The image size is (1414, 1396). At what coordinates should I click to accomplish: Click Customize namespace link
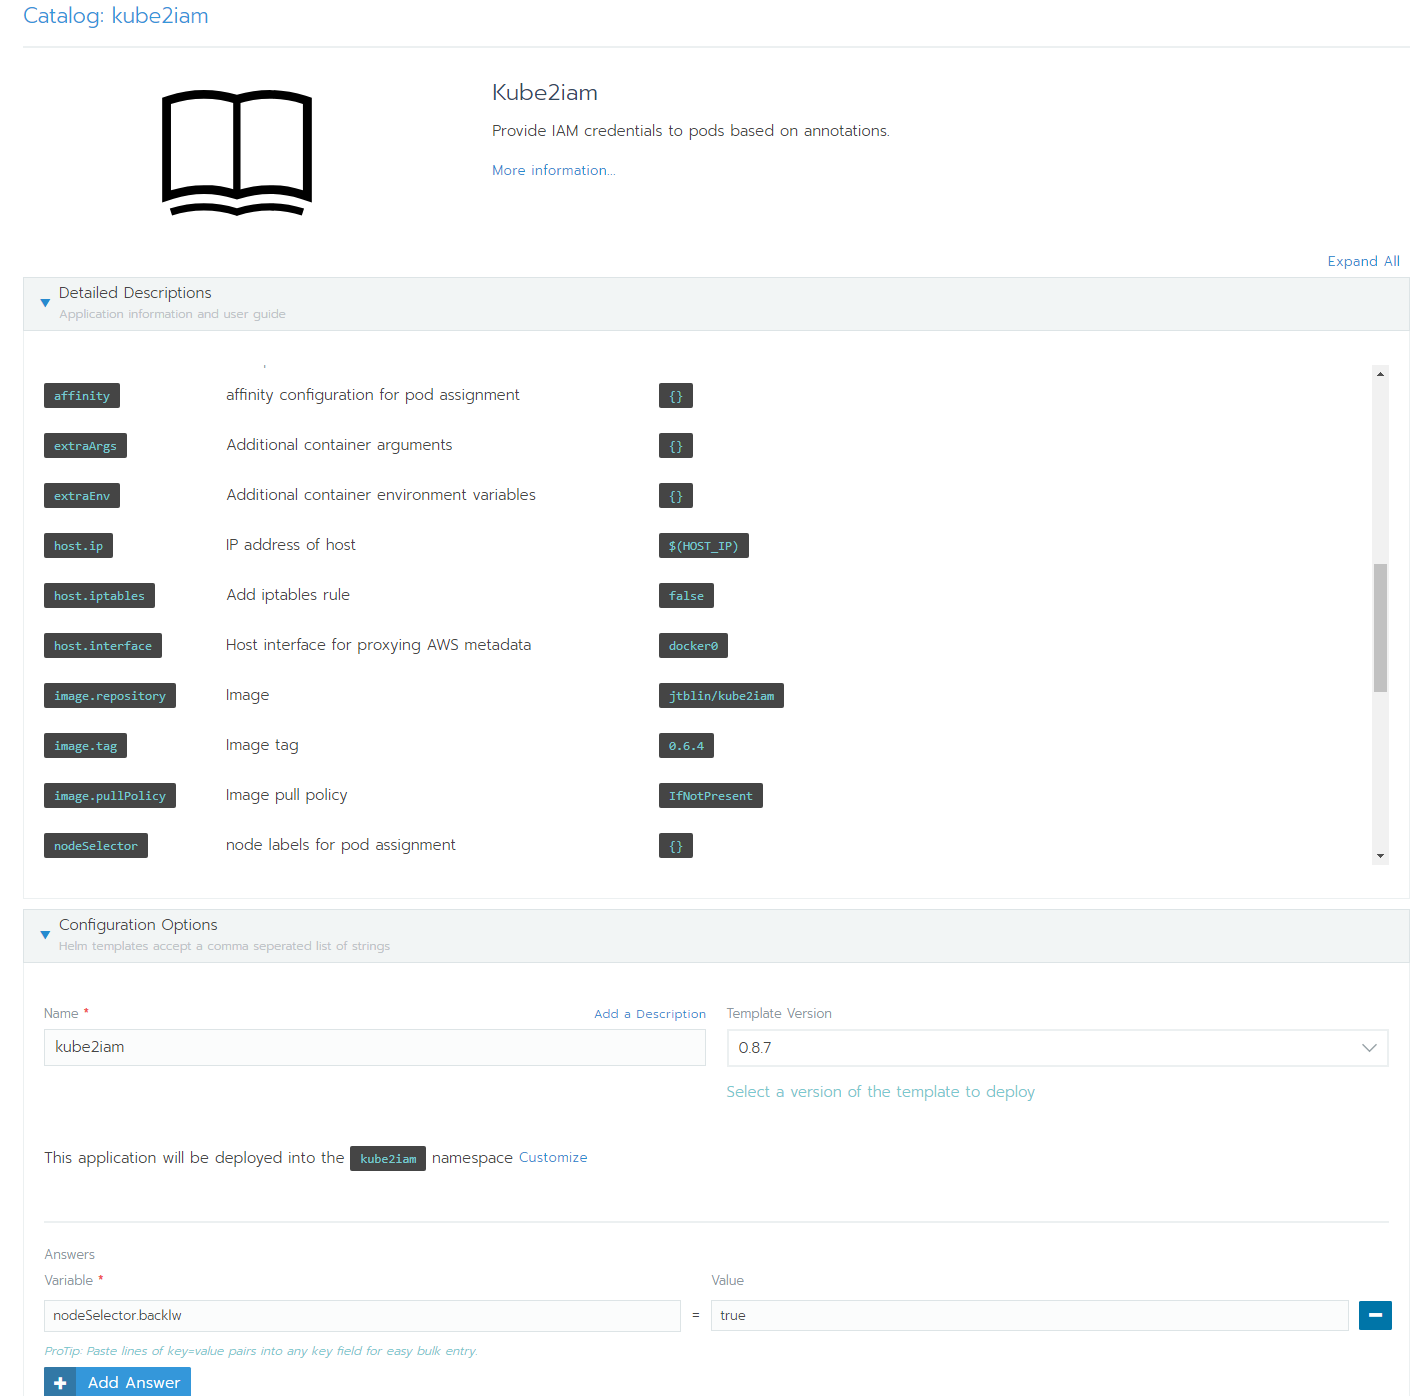point(553,1157)
